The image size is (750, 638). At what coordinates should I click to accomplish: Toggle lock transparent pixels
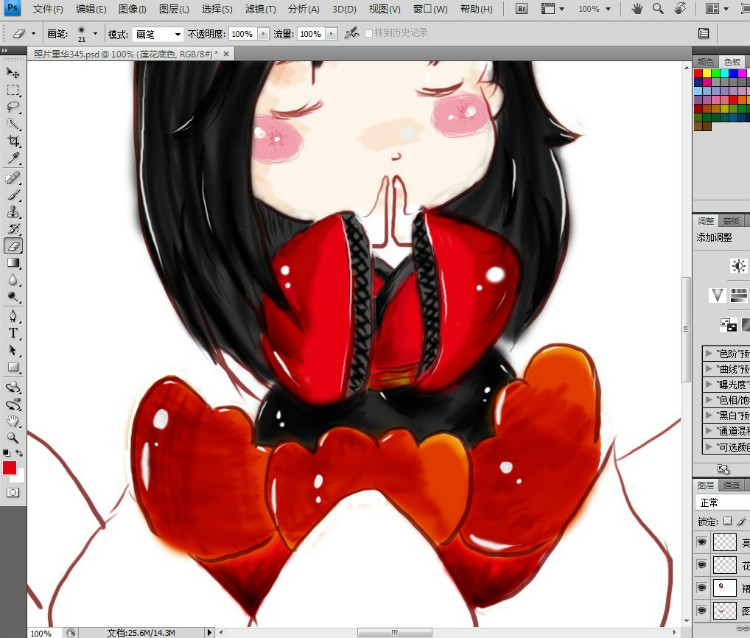pos(728,521)
